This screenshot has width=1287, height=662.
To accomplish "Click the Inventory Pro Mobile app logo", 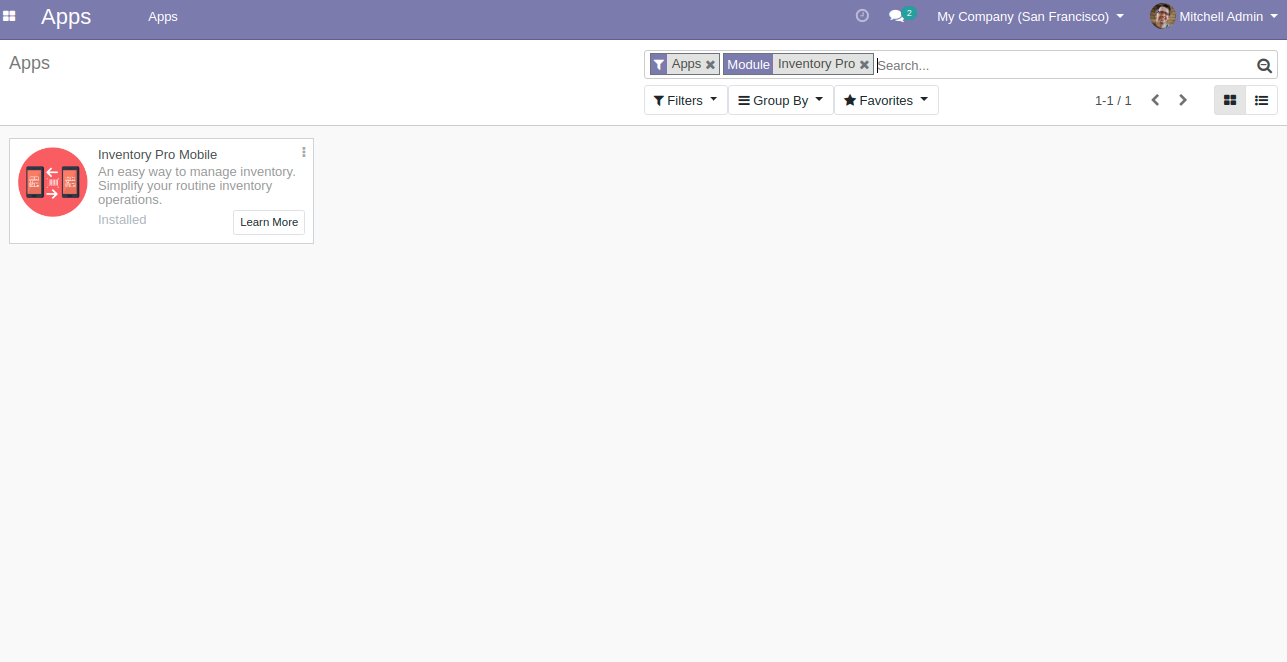I will (52, 182).
